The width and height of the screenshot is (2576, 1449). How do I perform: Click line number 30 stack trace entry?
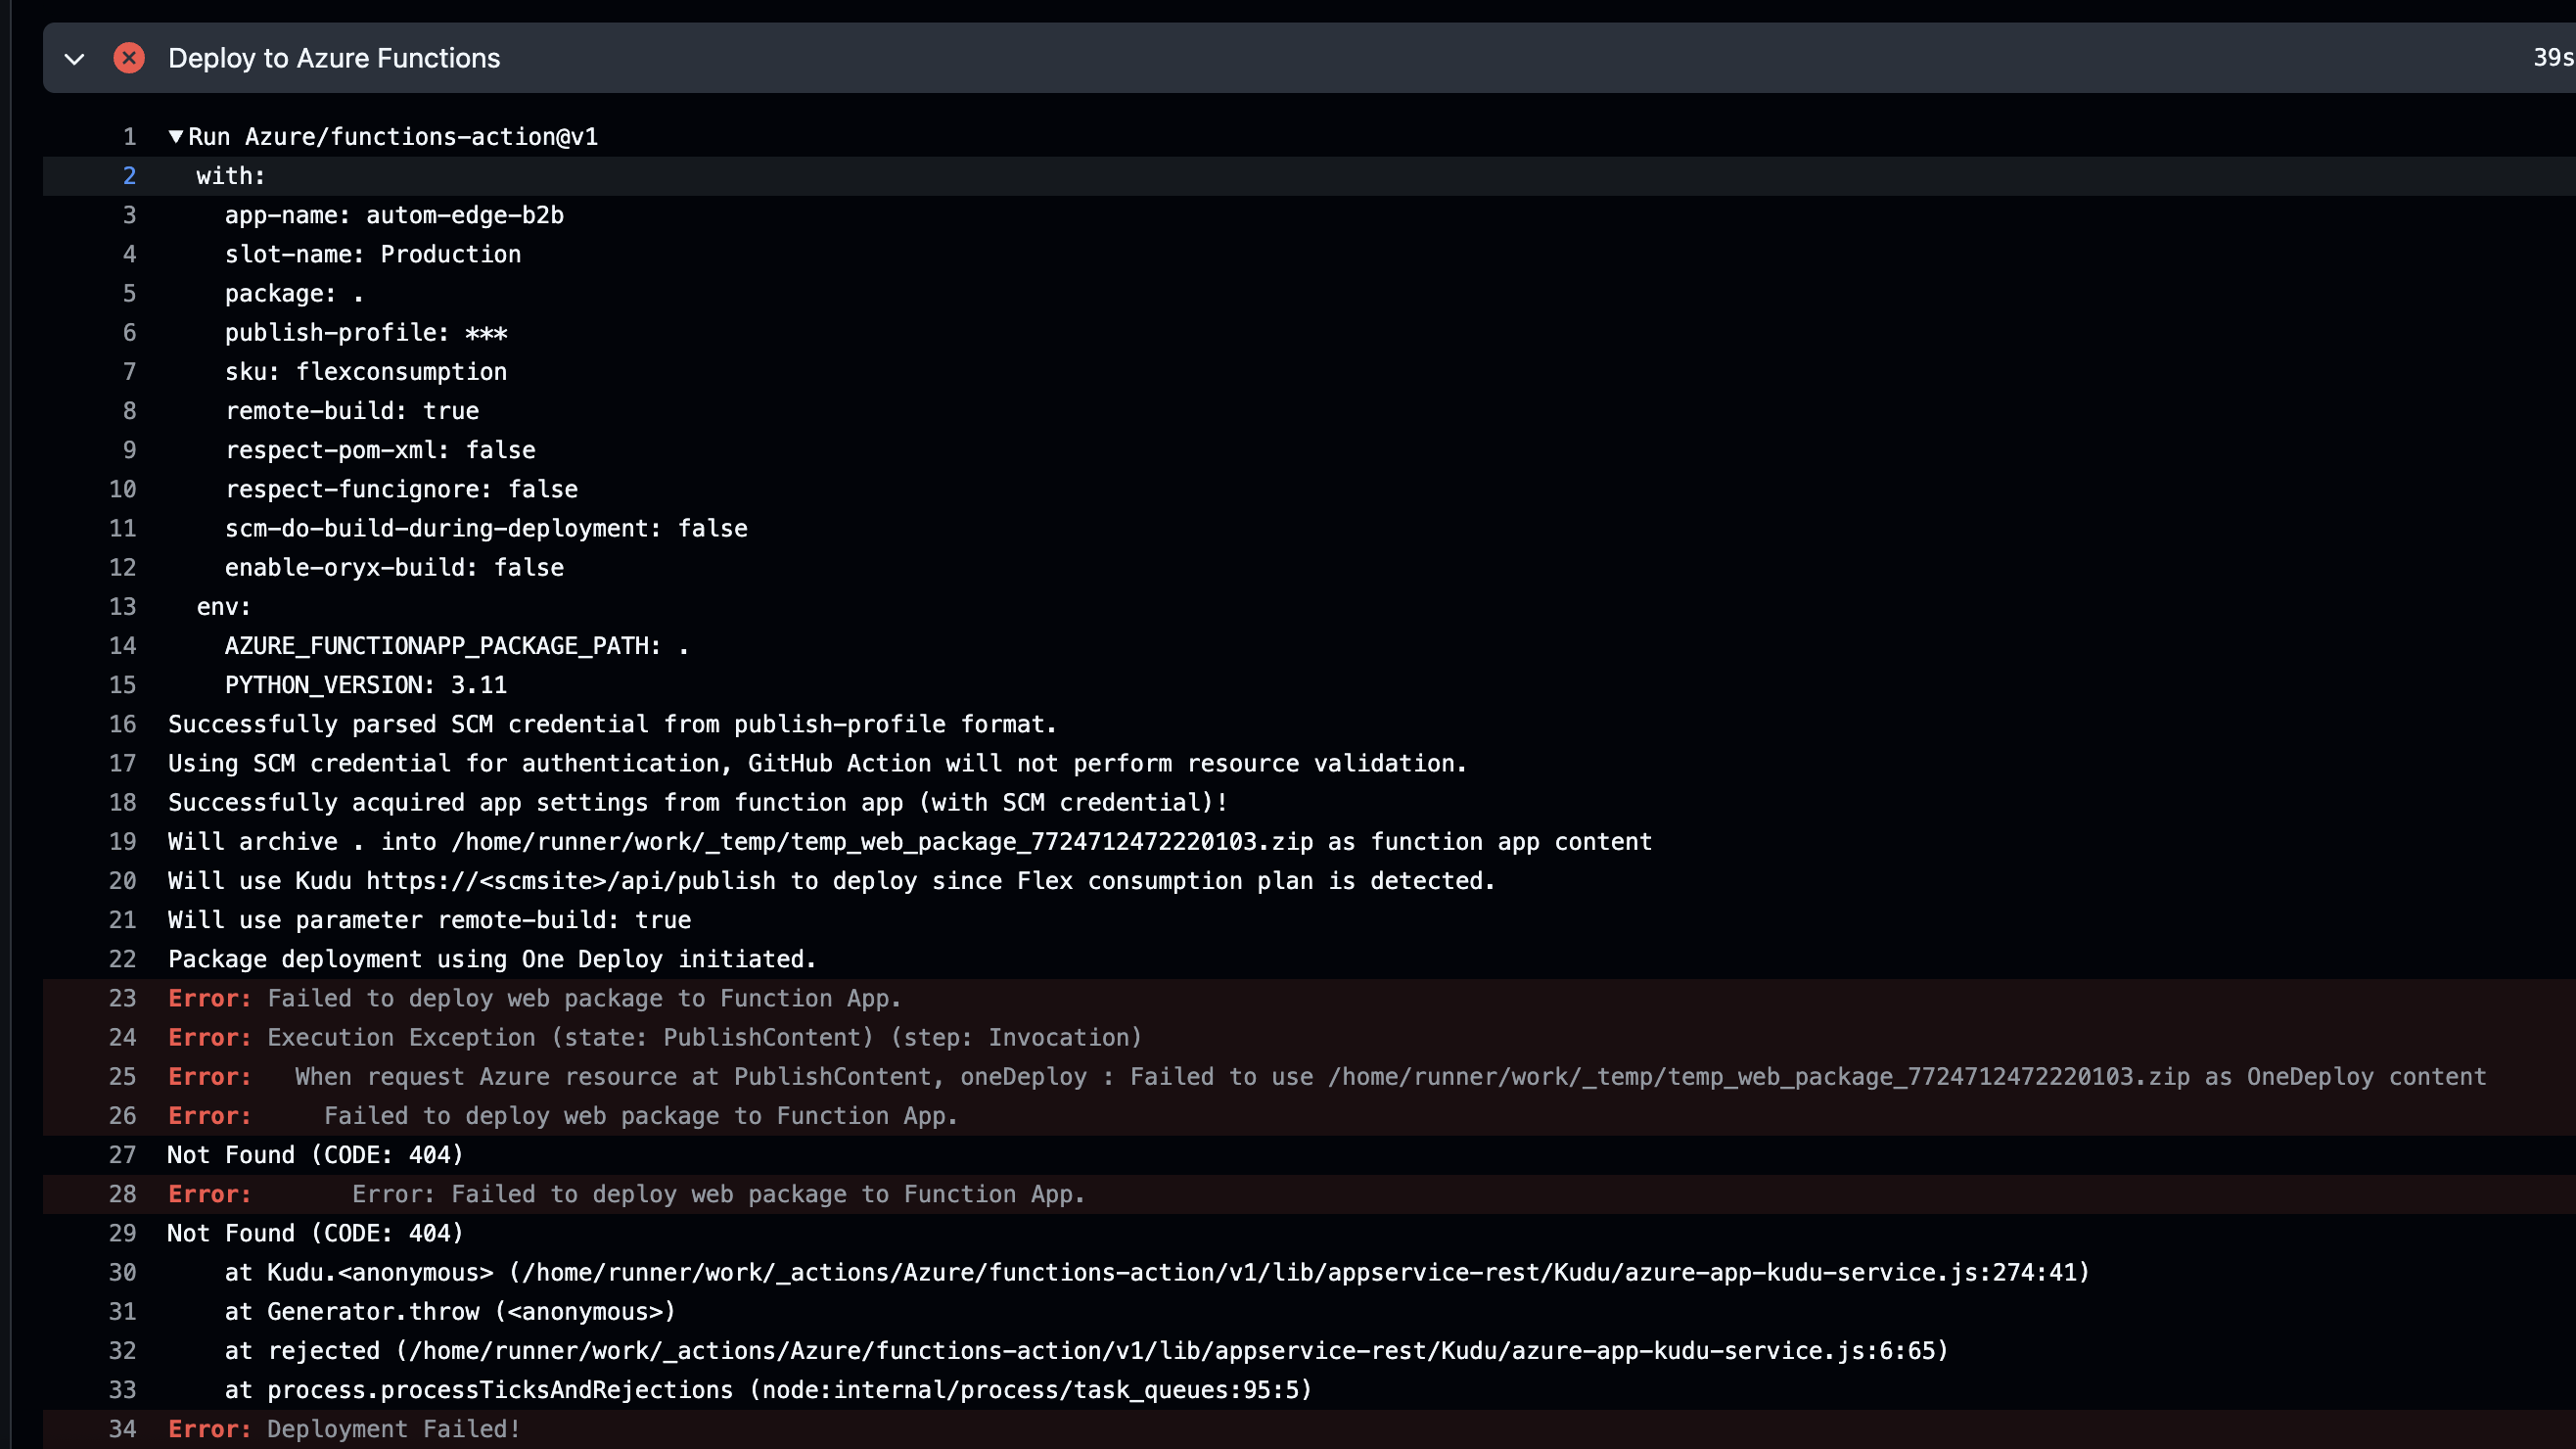122,1272
